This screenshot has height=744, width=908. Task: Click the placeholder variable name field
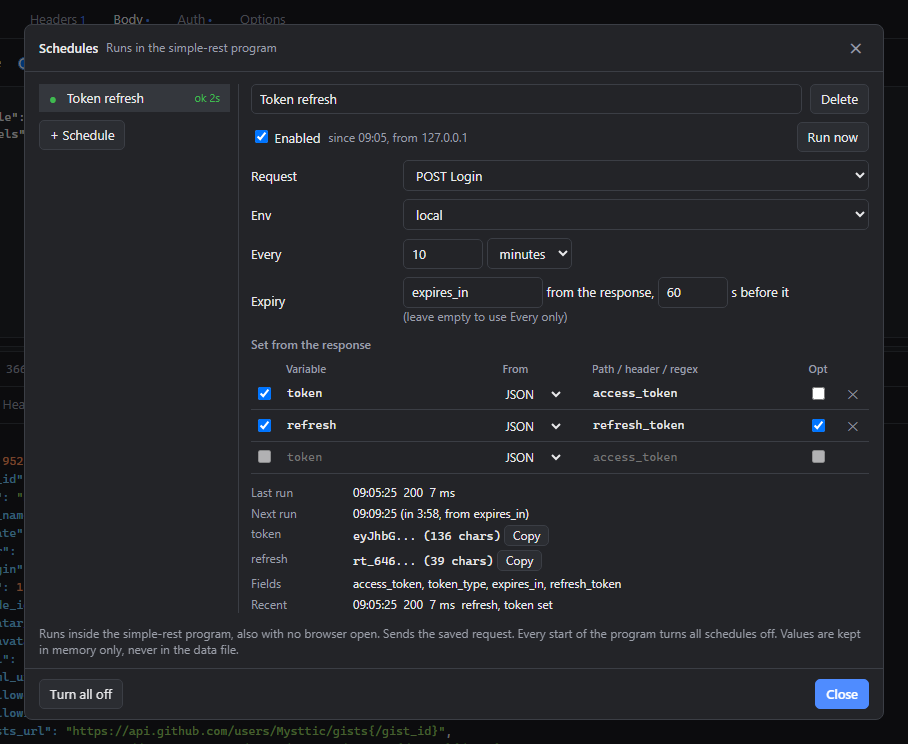click(x=389, y=457)
